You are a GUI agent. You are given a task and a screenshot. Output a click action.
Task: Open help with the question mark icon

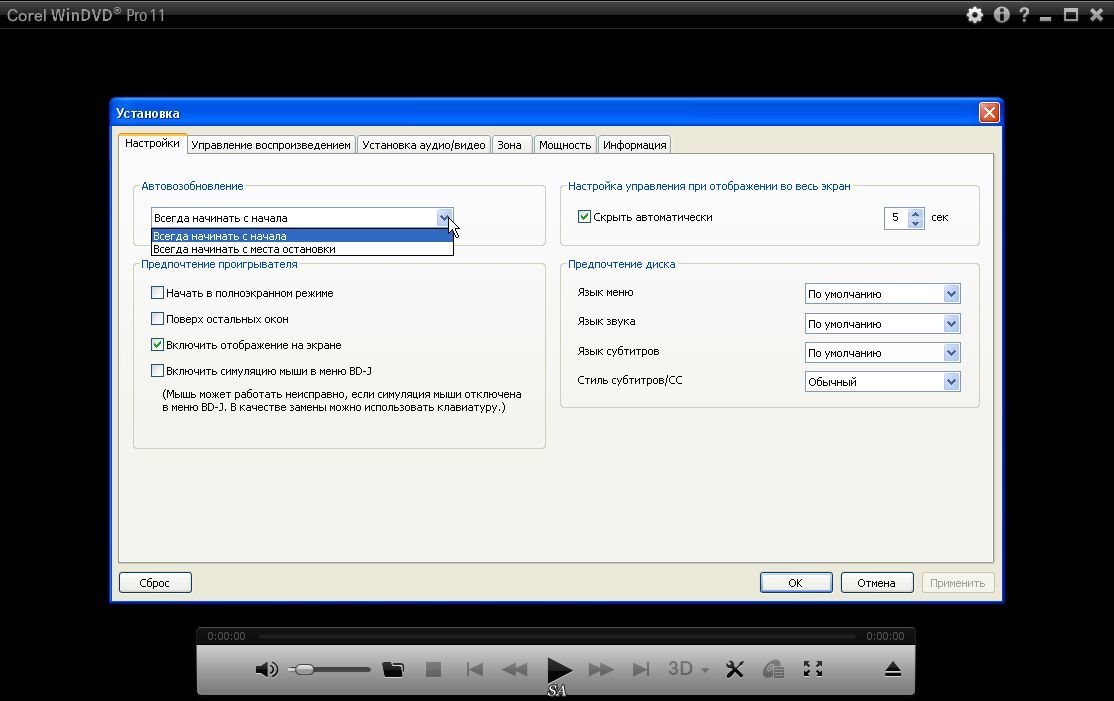tap(1024, 15)
